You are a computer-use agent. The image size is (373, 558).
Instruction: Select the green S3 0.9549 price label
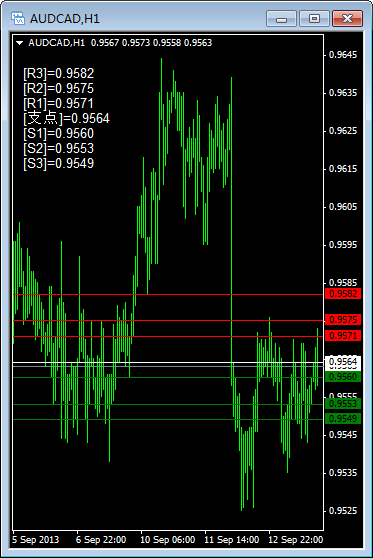click(343, 418)
